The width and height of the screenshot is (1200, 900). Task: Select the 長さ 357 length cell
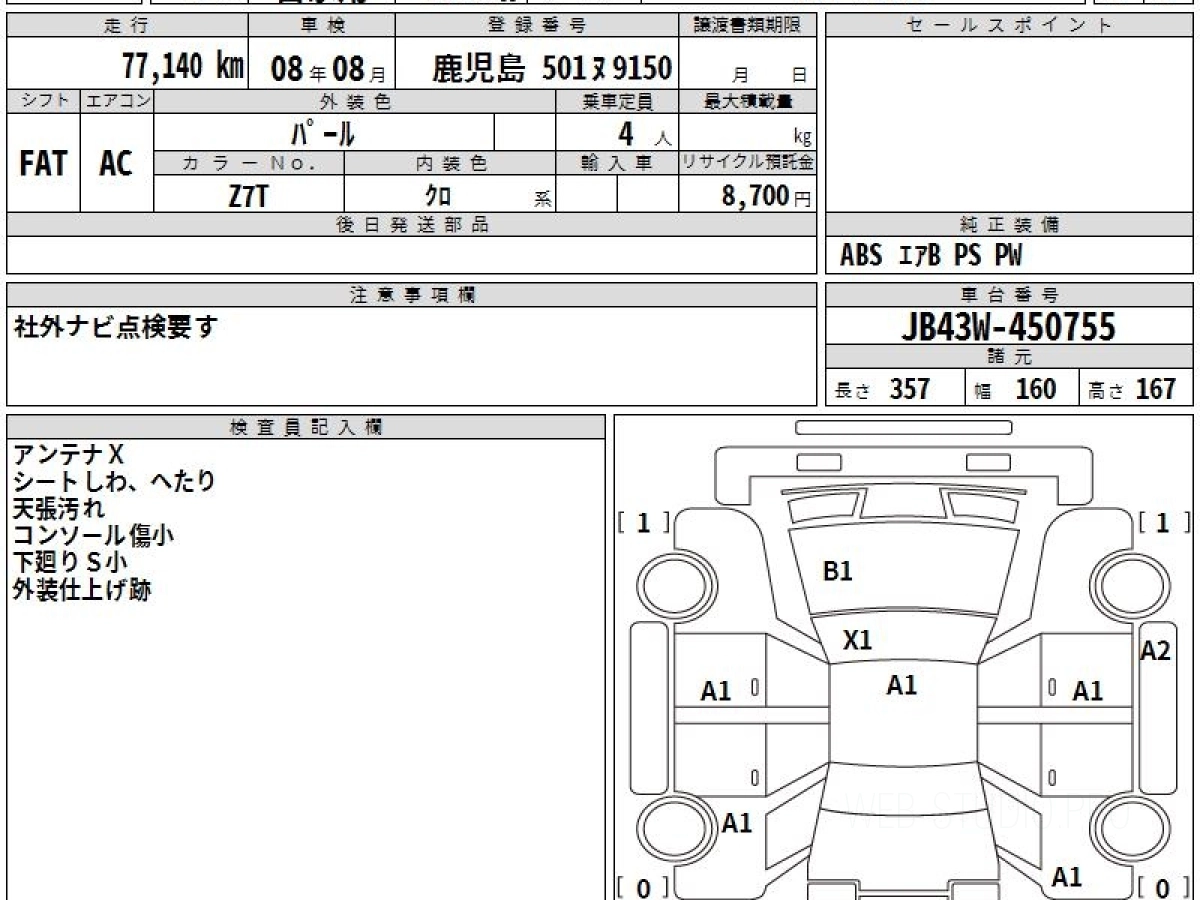pyautogui.click(x=895, y=388)
